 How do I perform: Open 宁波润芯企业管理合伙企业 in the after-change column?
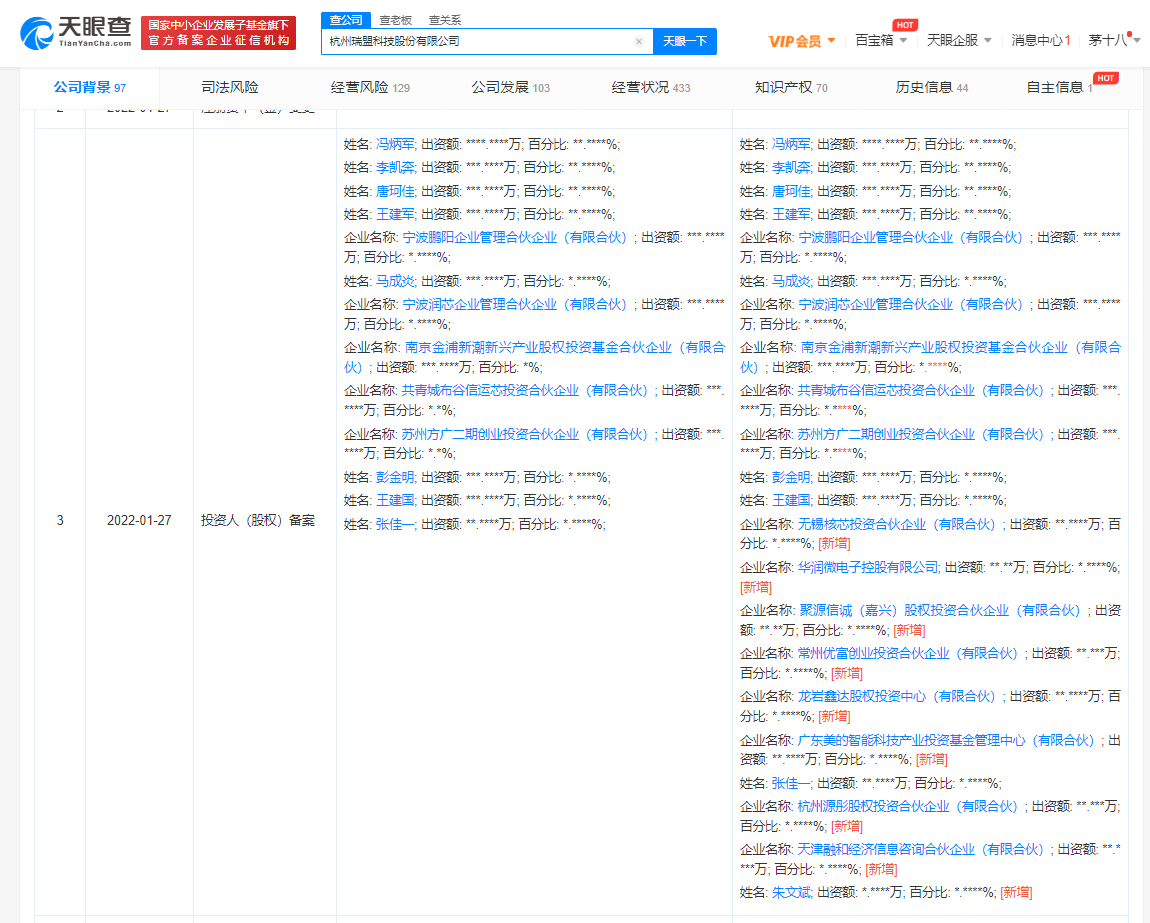point(911,304)
